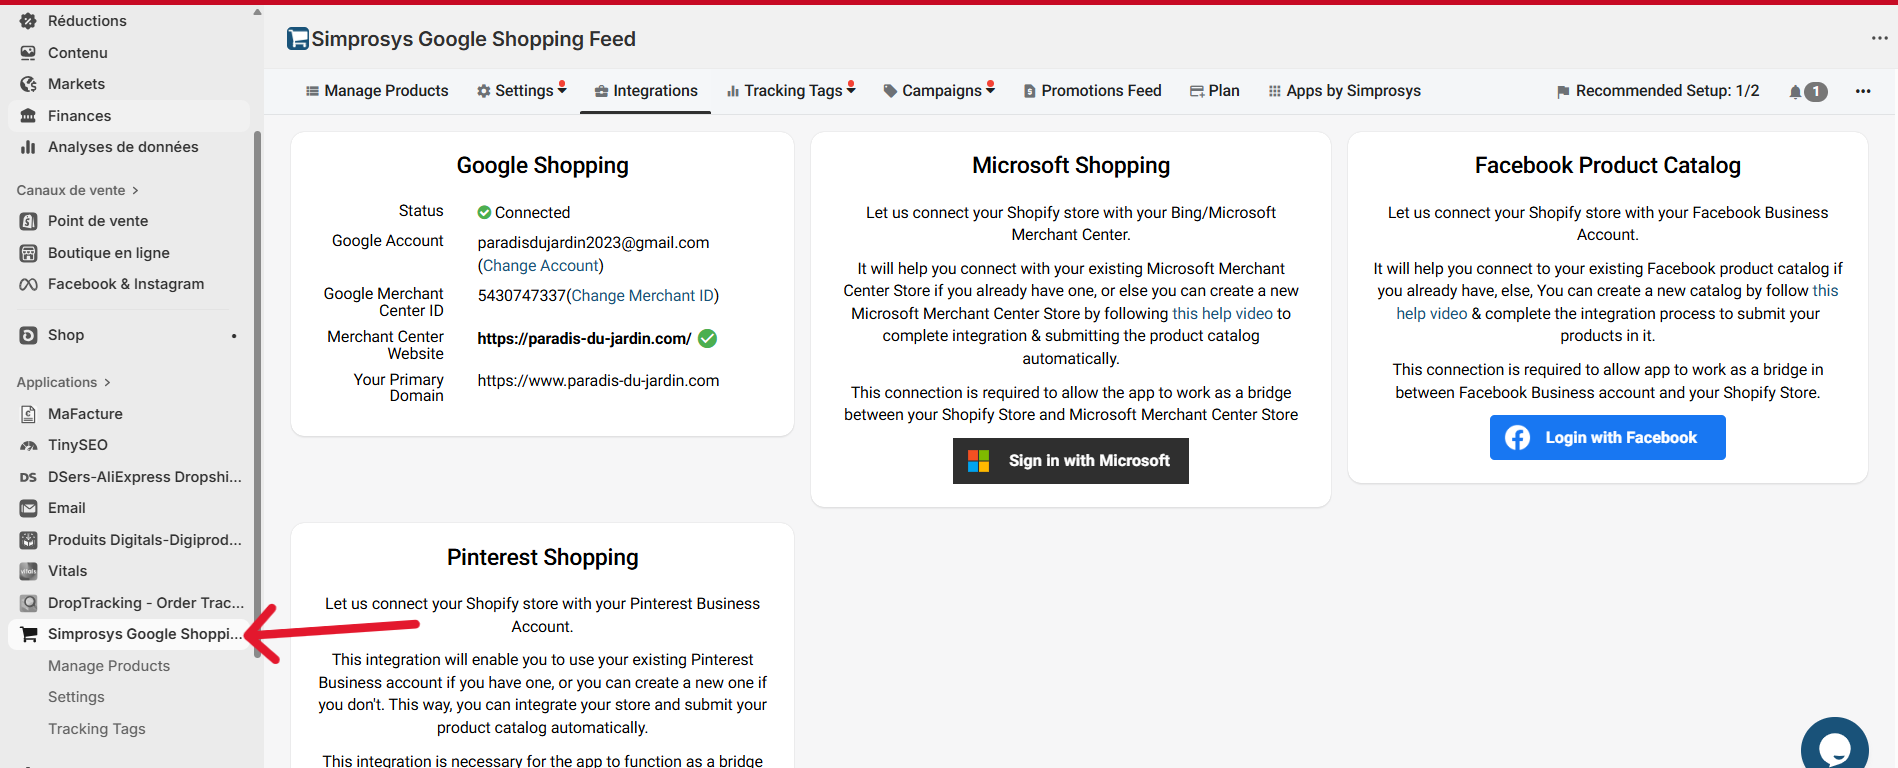The width and height of the screenshot is (1898, 768).
Task: Click the MaFacture app icon
Action: [28, 414]
